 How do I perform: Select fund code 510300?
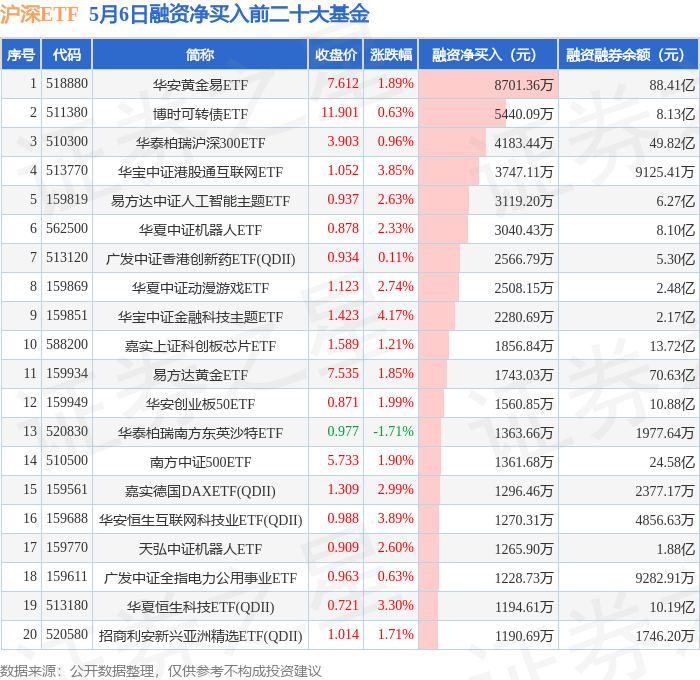[67, 141]
